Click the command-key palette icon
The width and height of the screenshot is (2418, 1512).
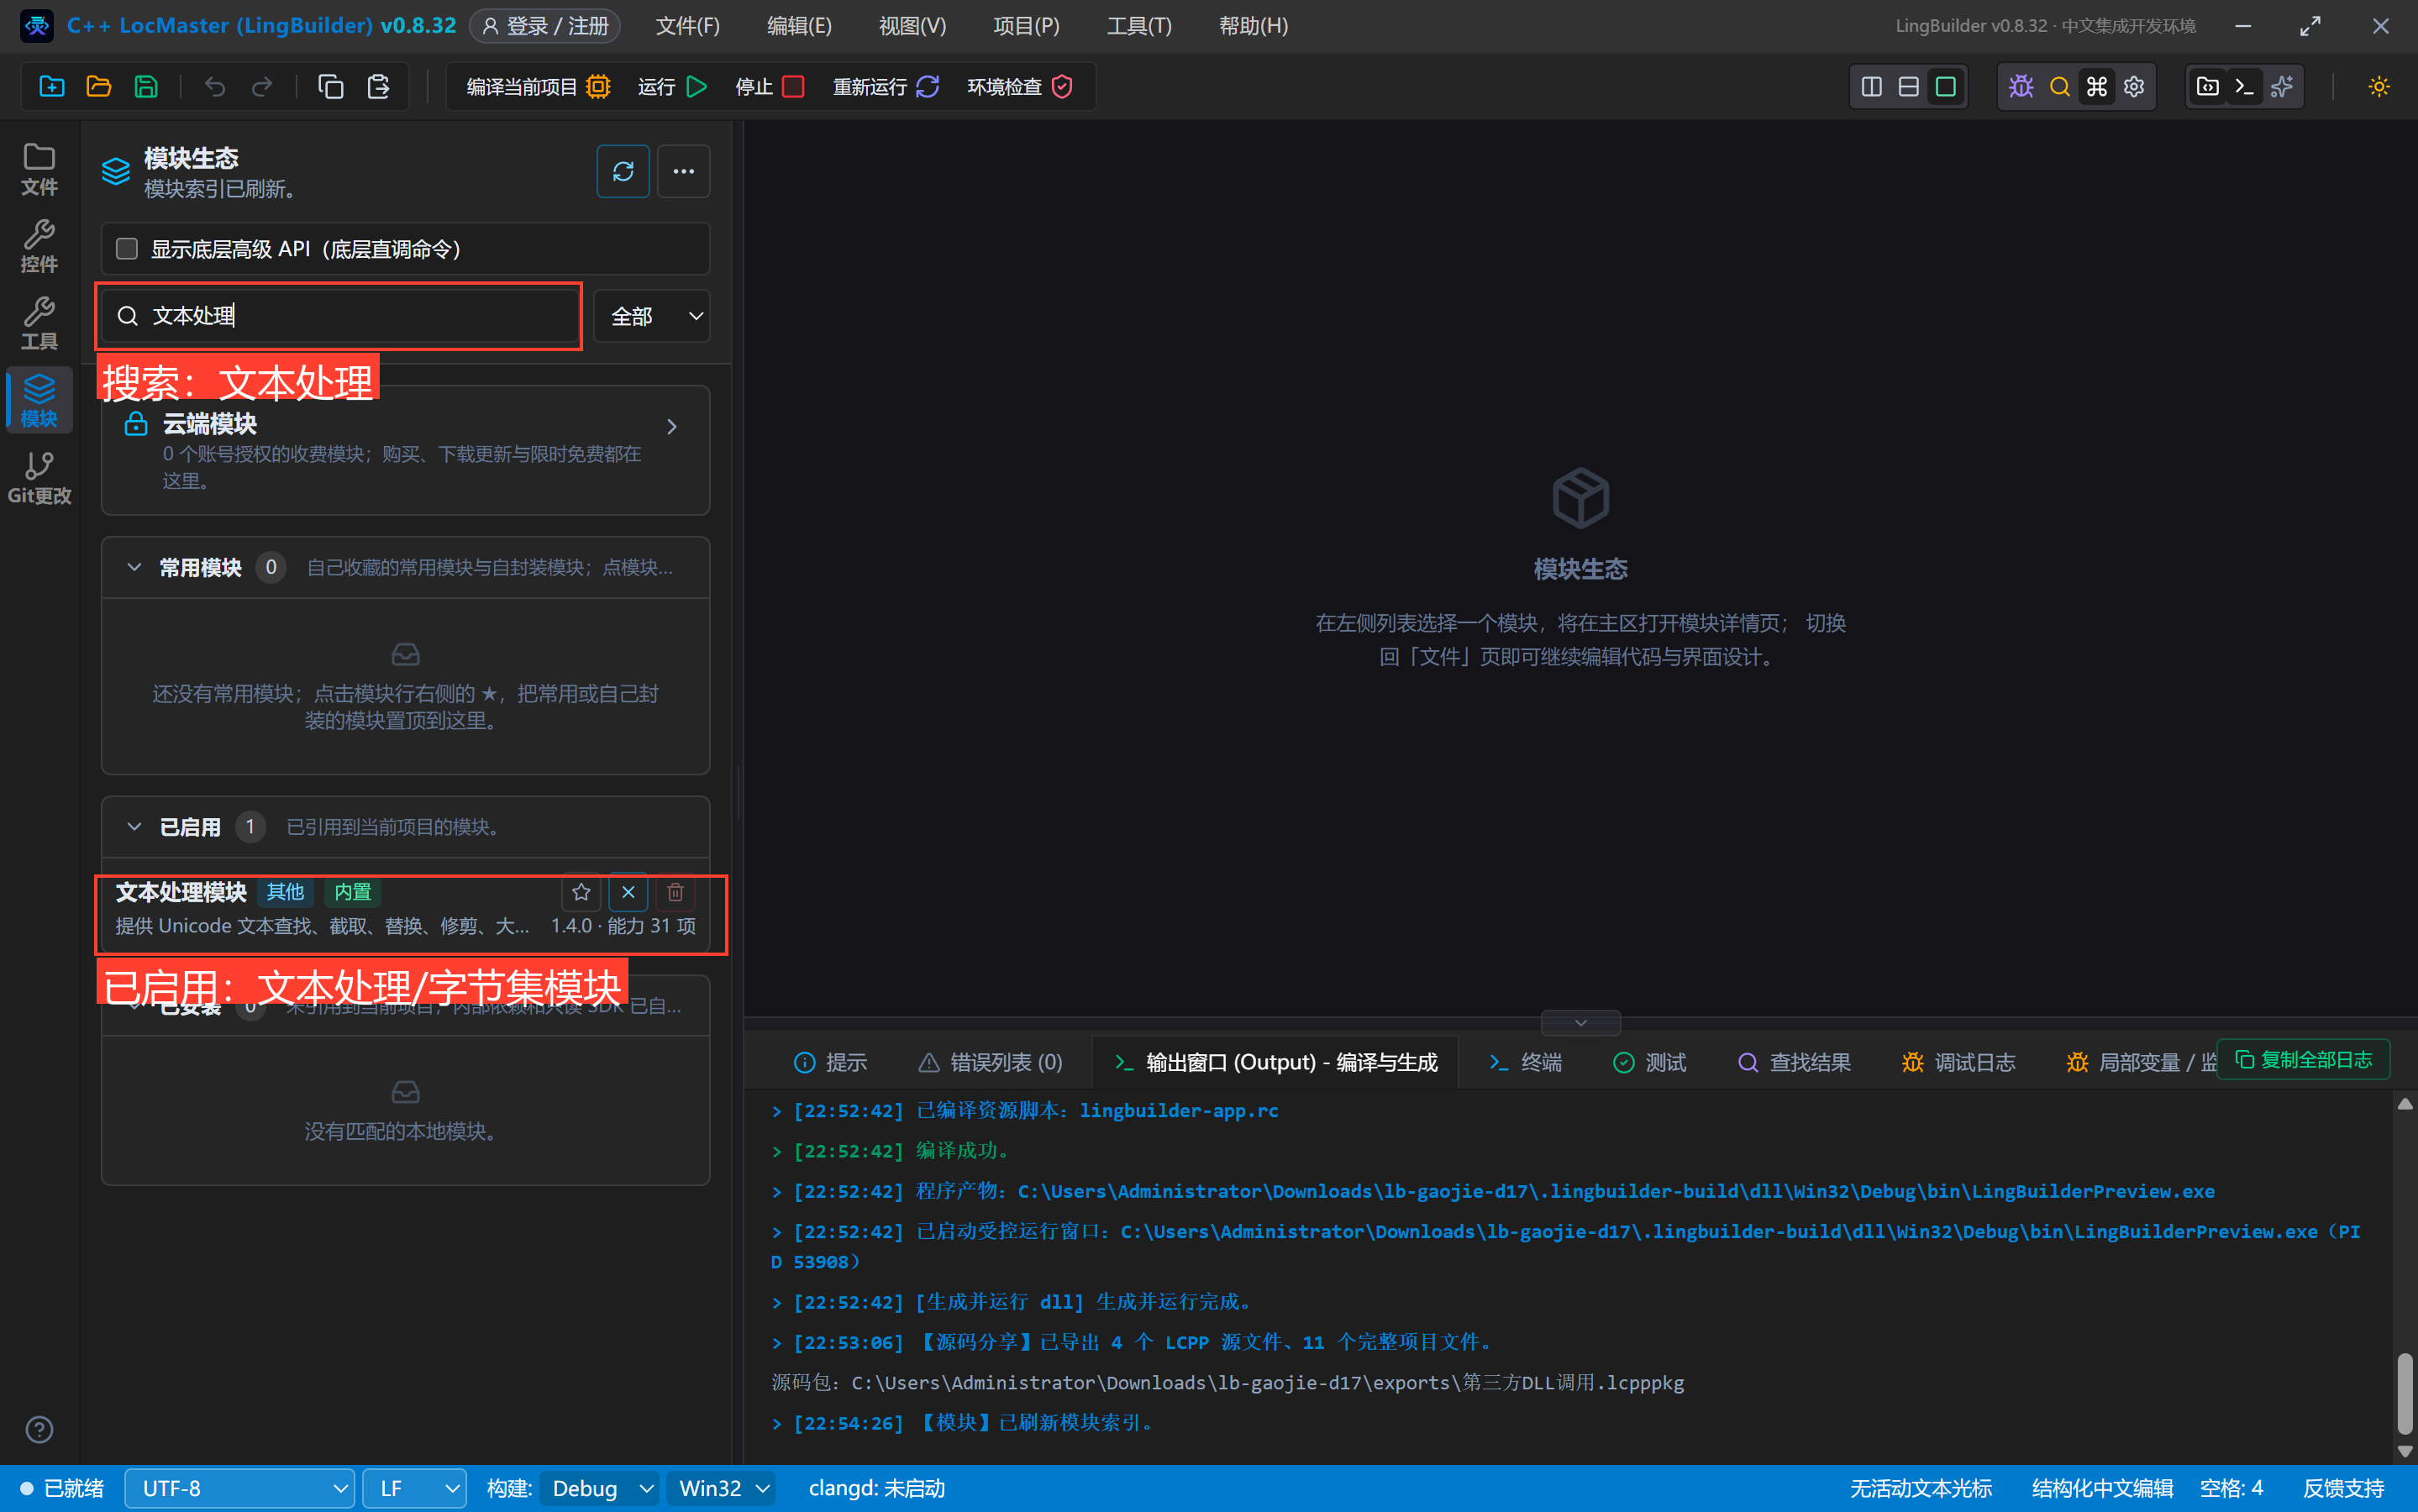2097,87
